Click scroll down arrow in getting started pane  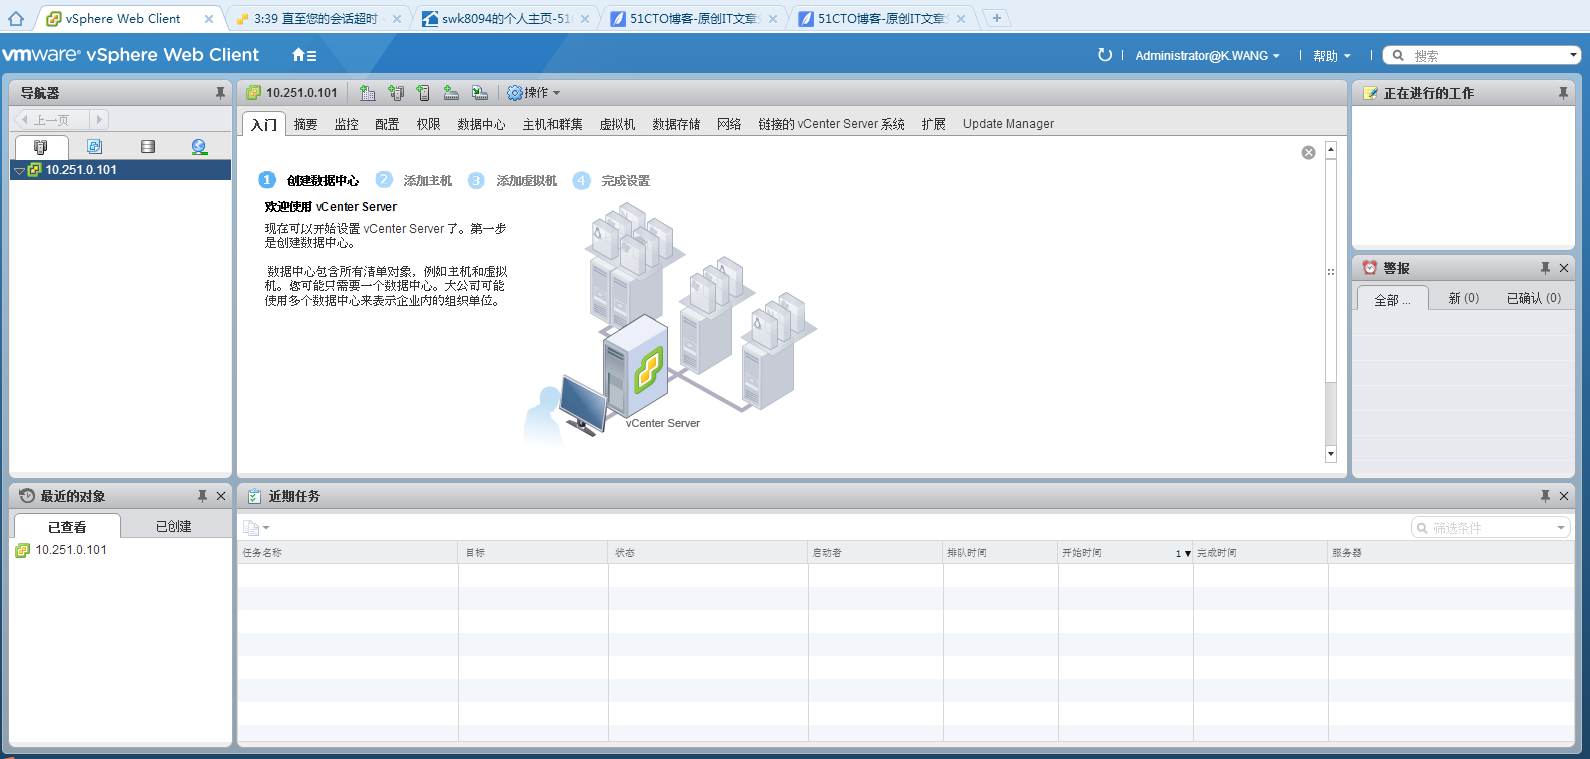1330,454
